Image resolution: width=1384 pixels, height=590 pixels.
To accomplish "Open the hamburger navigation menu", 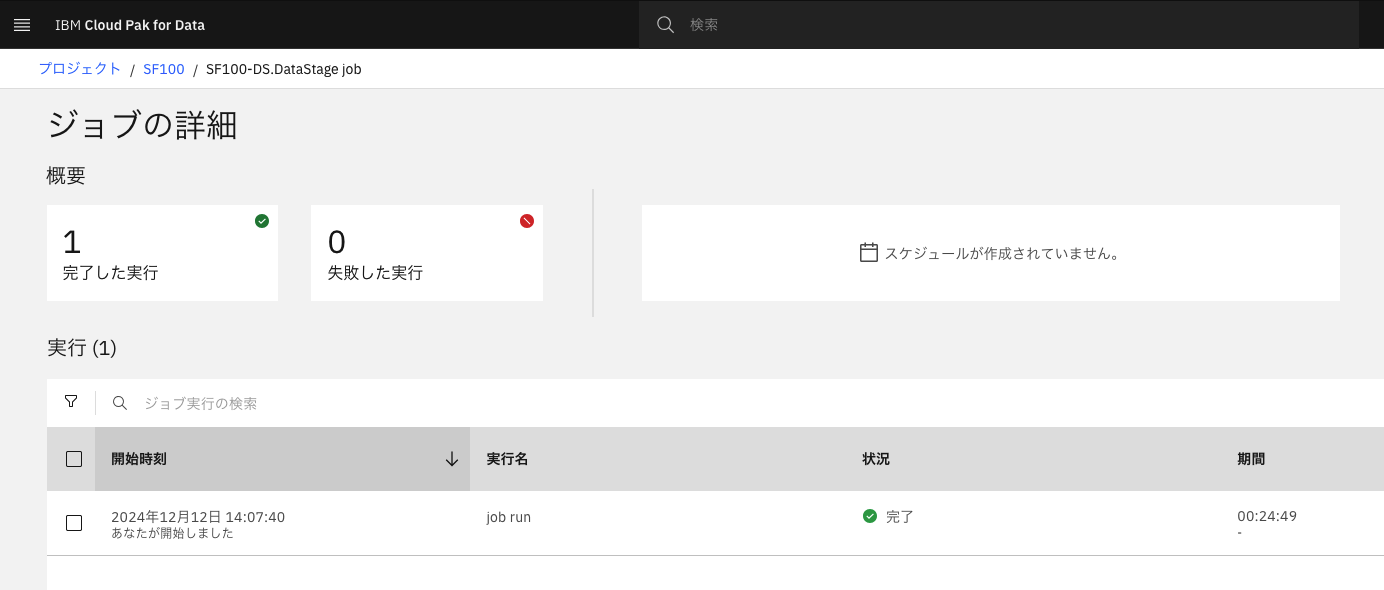I will [21, 24].
